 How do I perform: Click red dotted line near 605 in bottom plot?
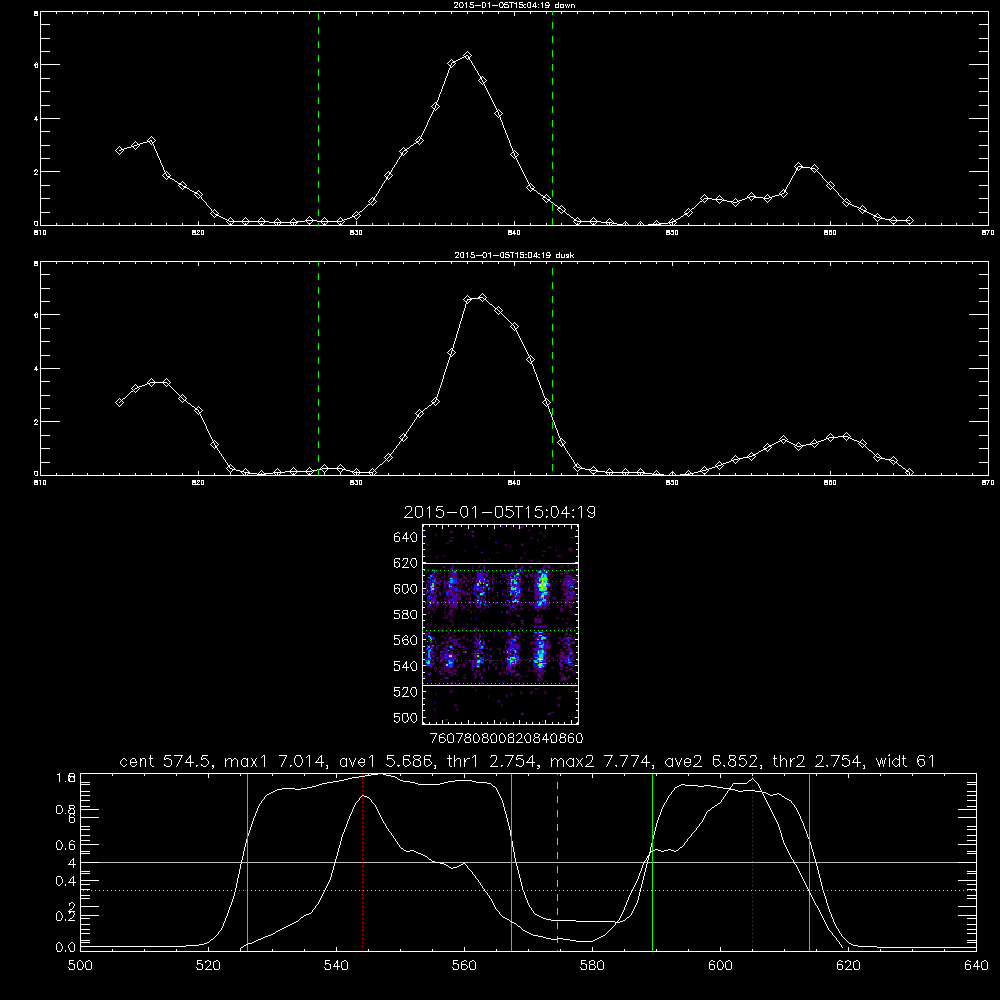pyautogui.click(x=753, y=861)
